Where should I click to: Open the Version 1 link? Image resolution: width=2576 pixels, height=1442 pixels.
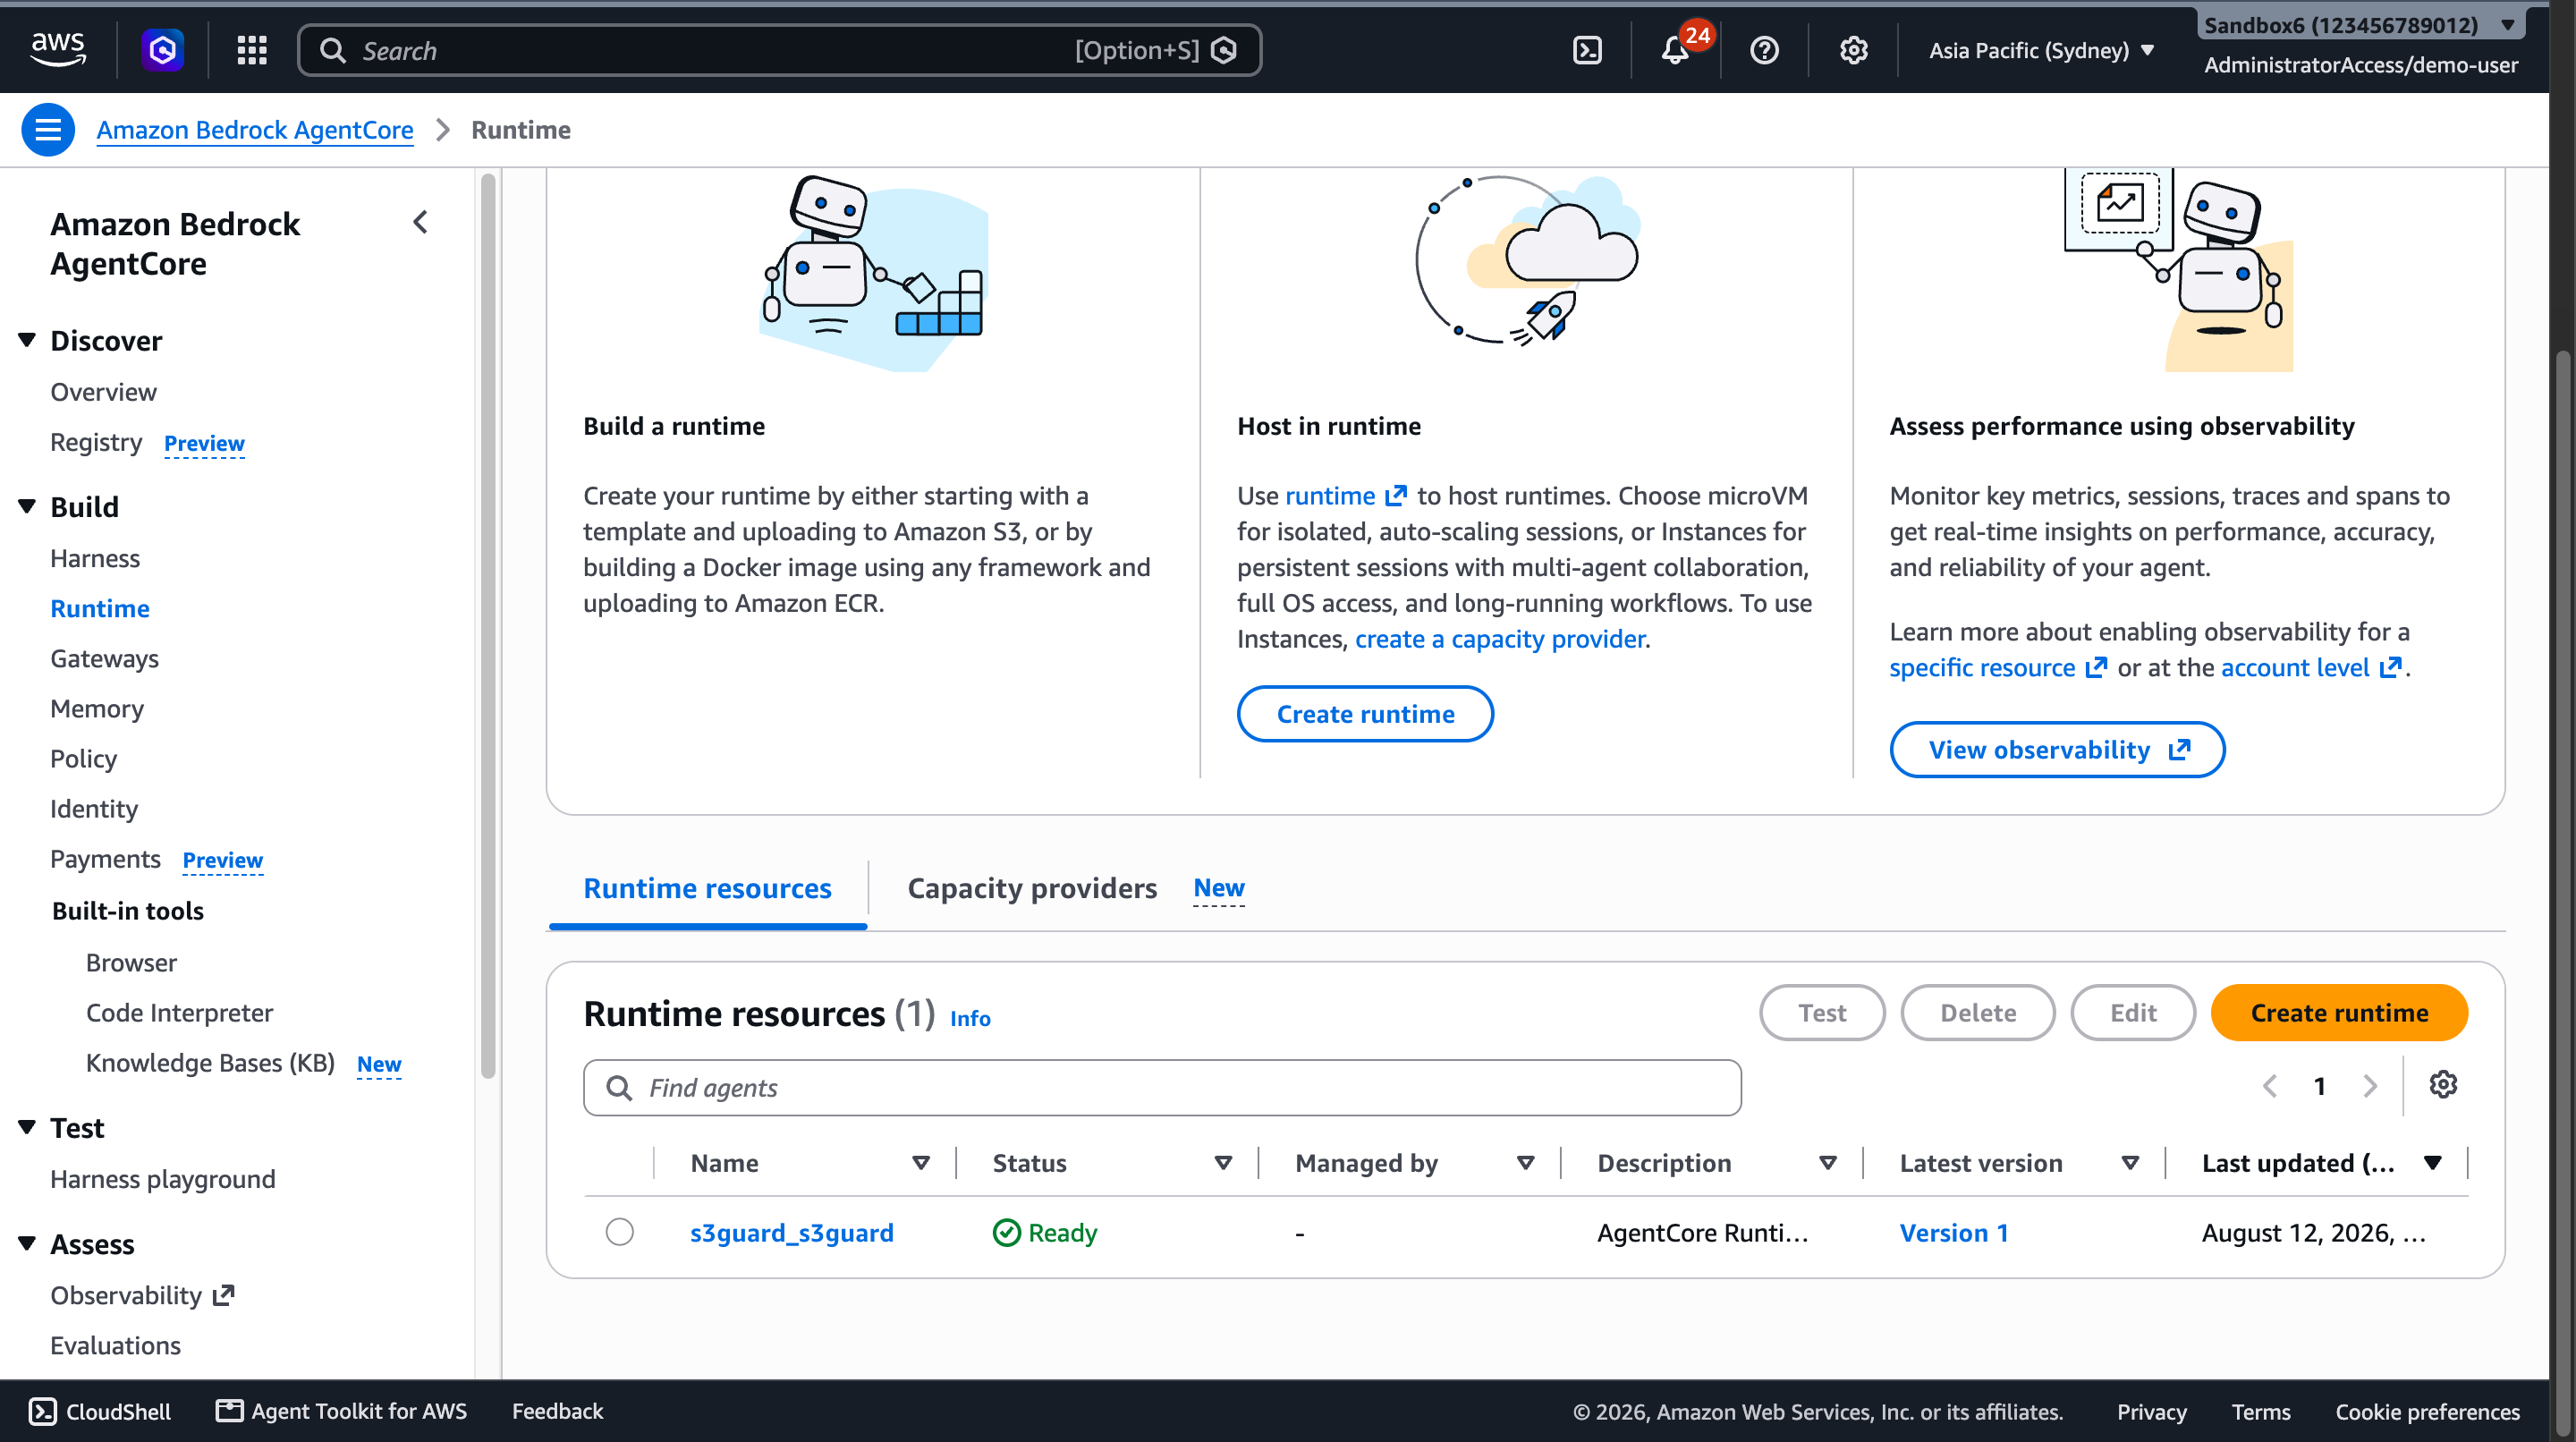(x=1954, y=1233)
